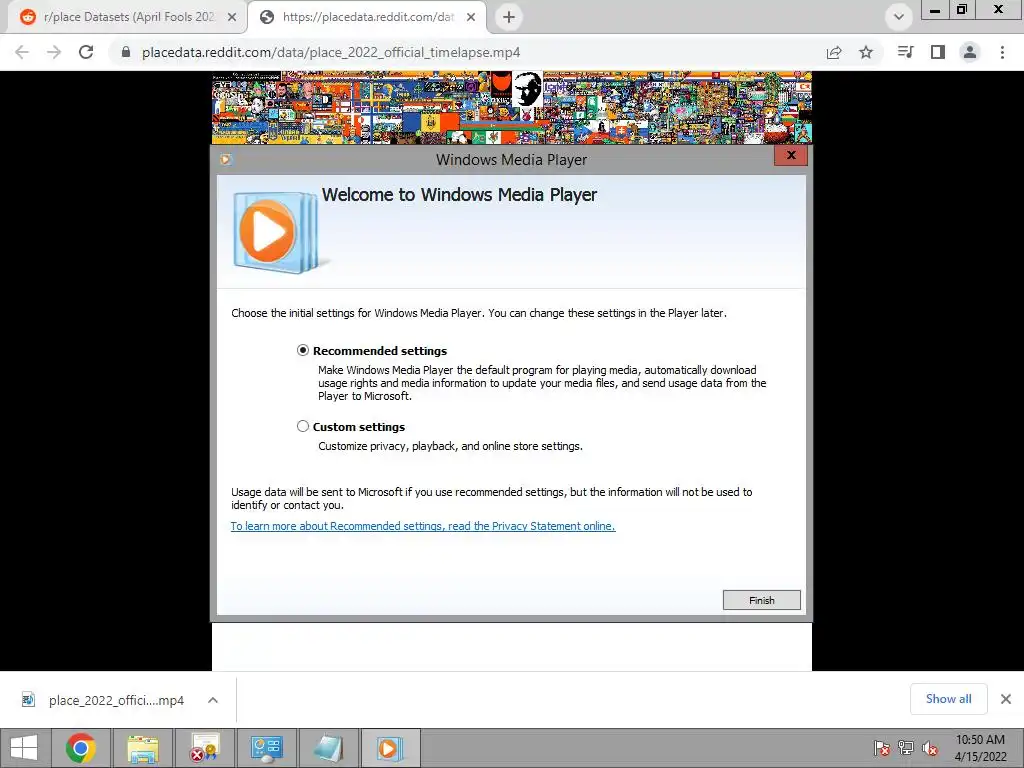Screen dimensions: 1024x768
Task: Go back in Chrome
Action: click(22, 52)
